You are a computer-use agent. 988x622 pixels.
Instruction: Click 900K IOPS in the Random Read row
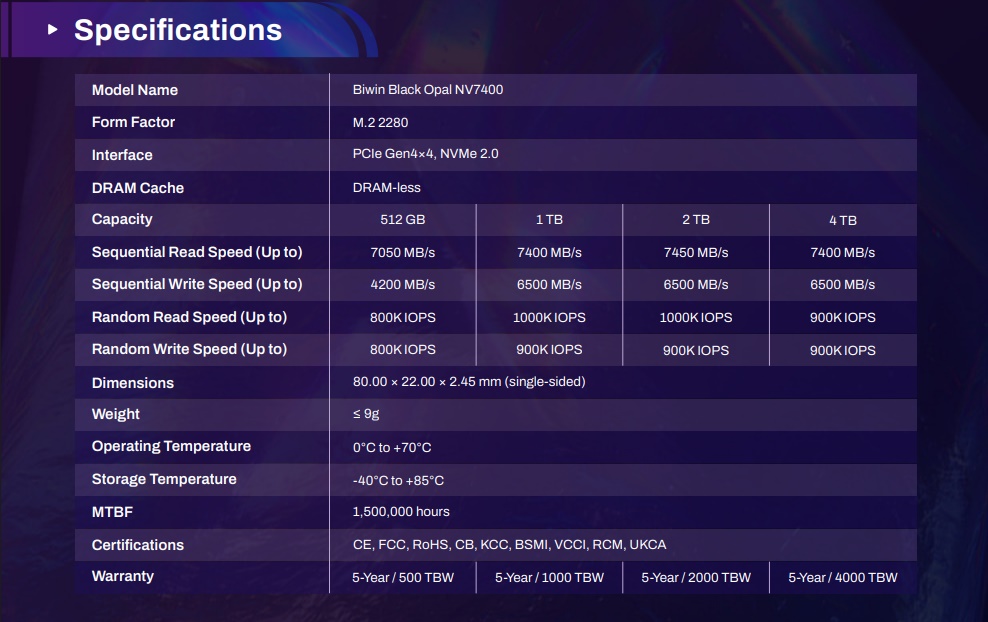click(x=843, y=317)
